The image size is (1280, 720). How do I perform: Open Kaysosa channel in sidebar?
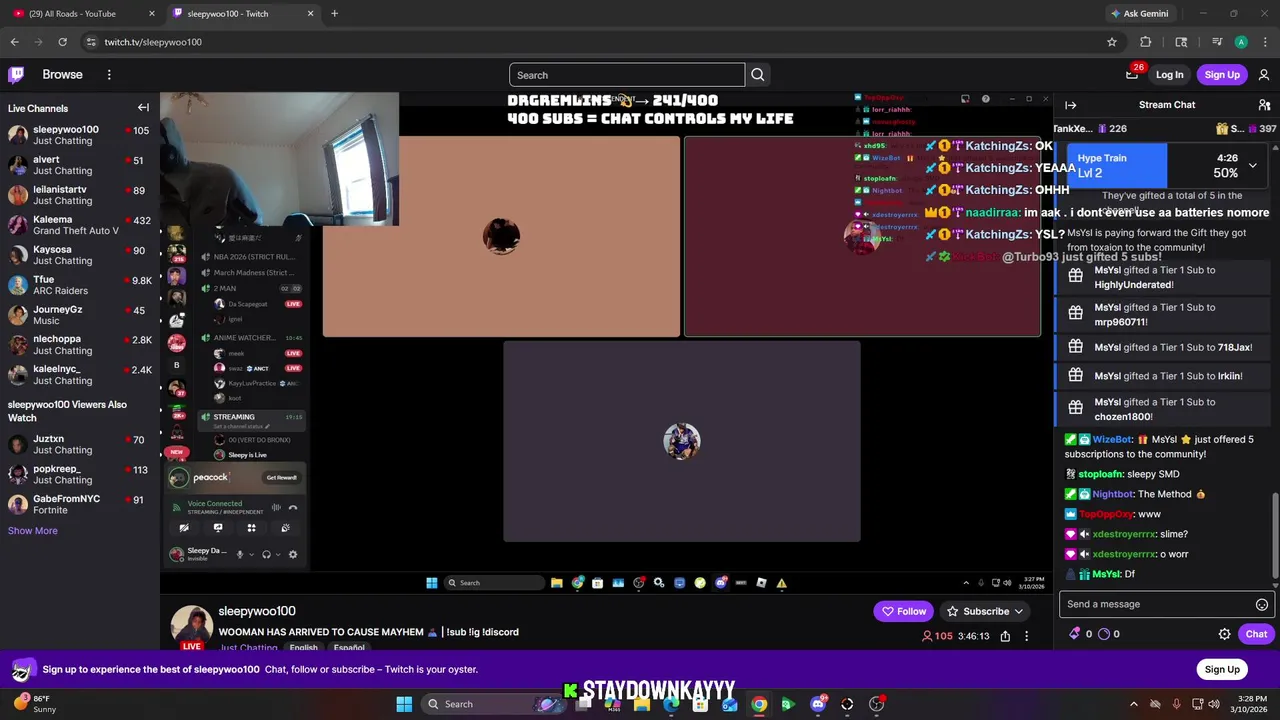click(80, 255)
